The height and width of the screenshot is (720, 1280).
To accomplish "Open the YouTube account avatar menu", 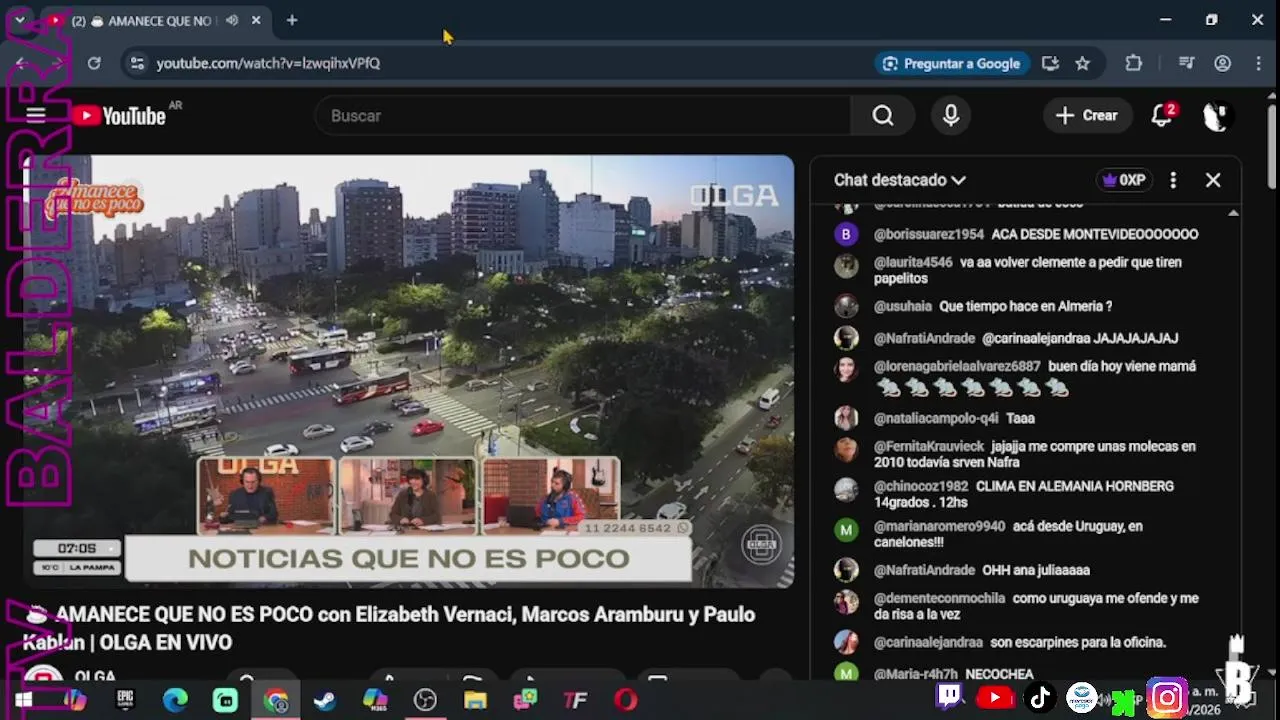I will pyautogui.click(x=1215, y=116).
